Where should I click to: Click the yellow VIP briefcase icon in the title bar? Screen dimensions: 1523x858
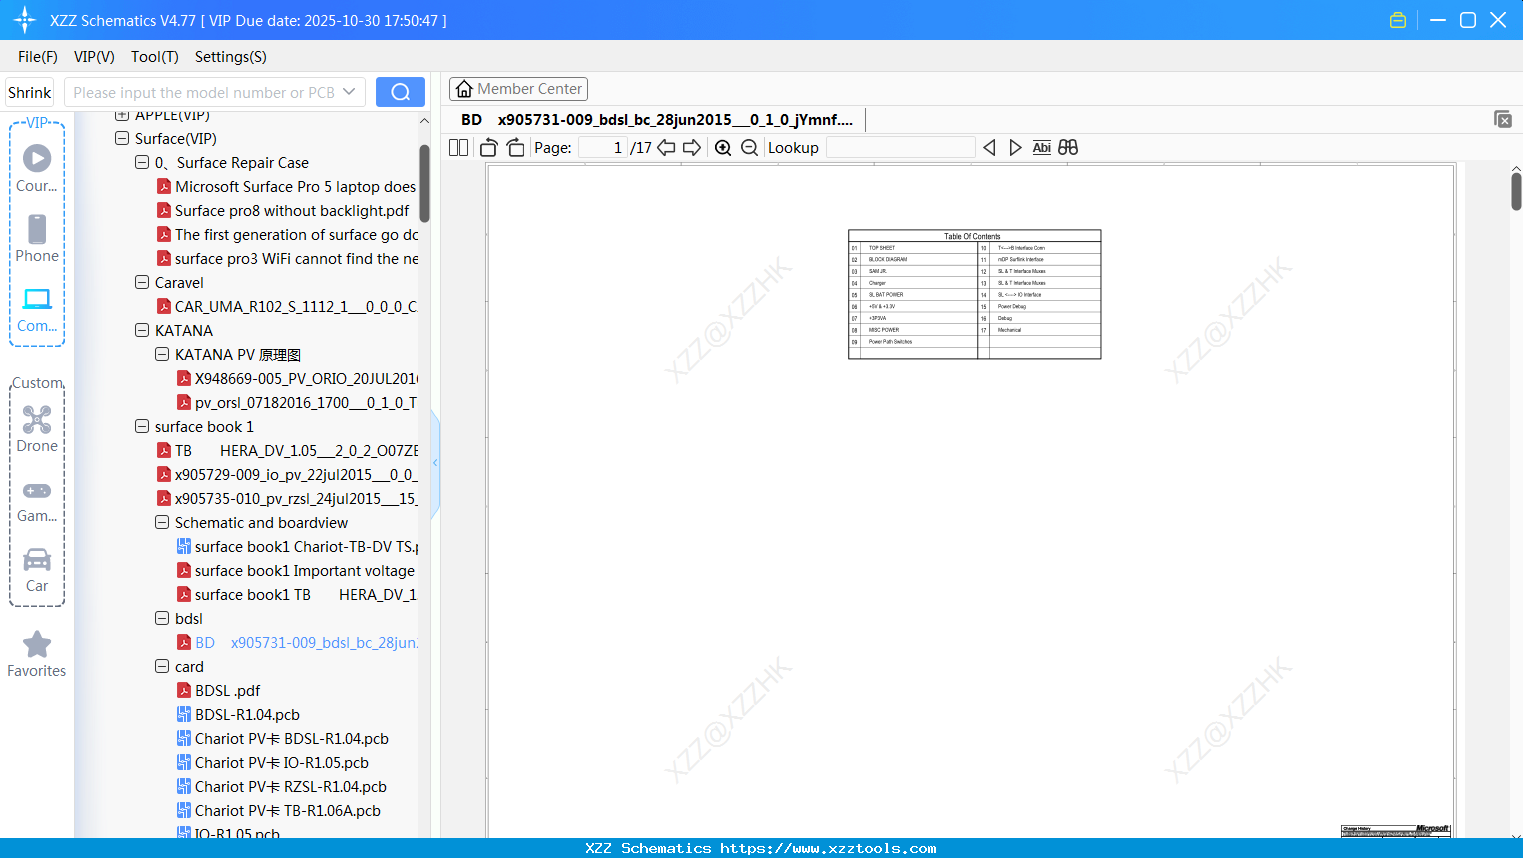tap(1398, 20)
